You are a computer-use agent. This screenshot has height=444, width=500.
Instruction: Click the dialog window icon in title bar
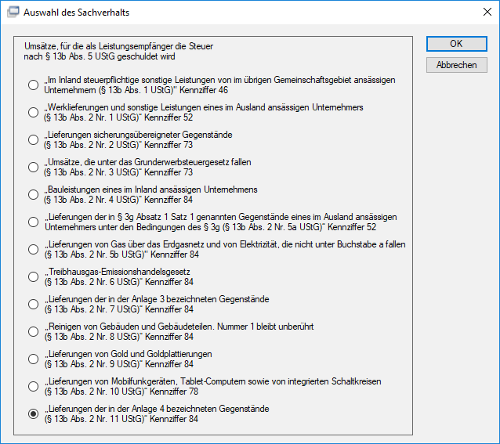13,12
